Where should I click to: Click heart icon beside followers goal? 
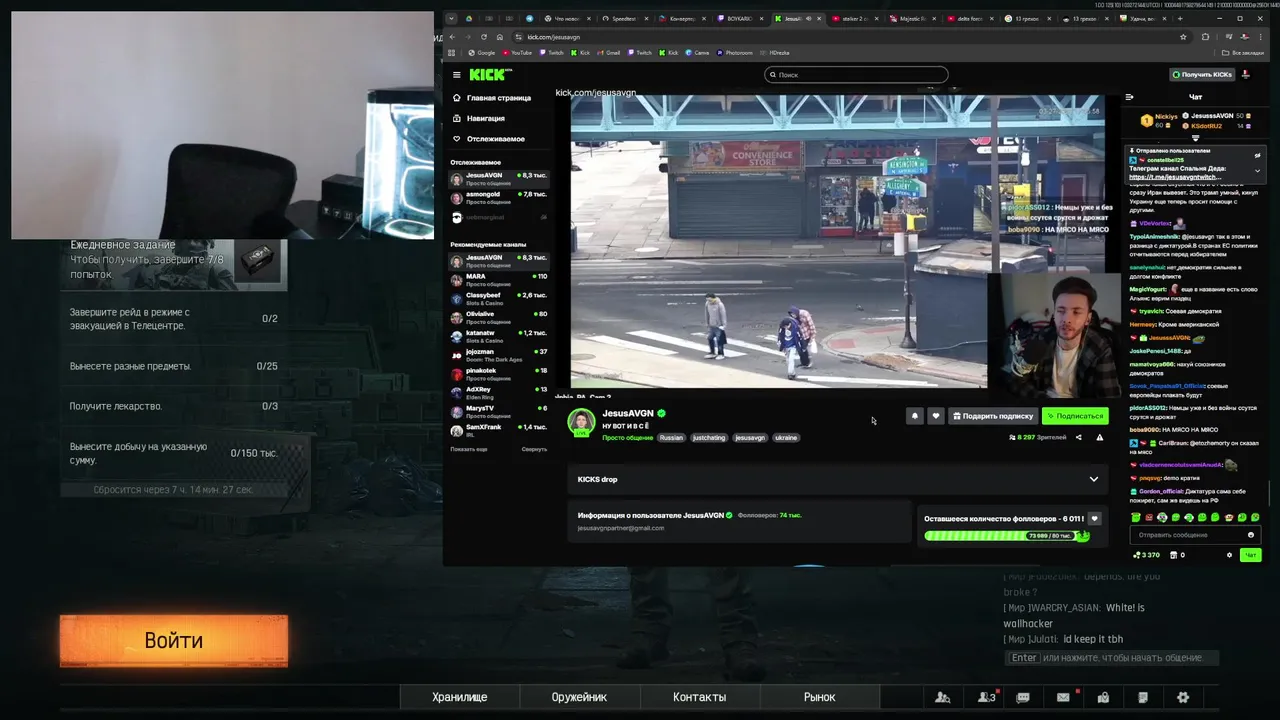(1094, 519)
